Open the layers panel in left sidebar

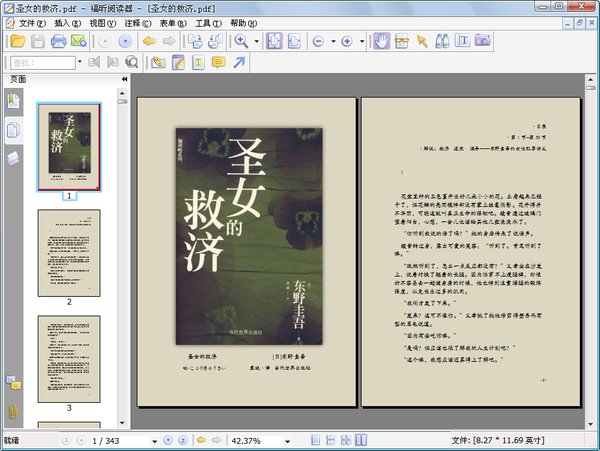click(13, 158)
